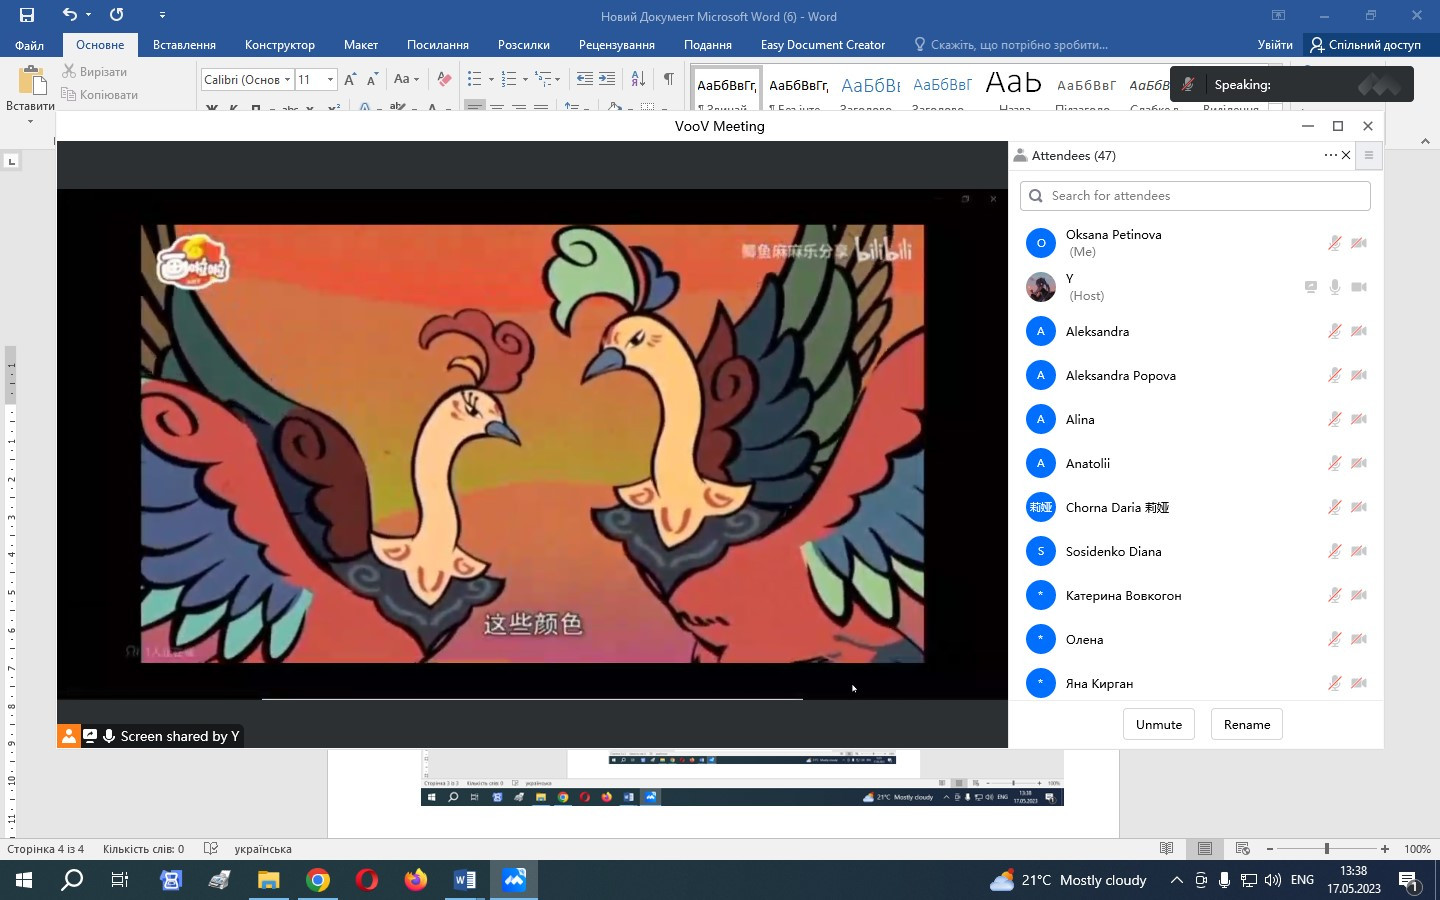Screen dimensions: 1440x900
Task: Open VooV Meeting from the taskbar
Action: coord(514,880)
